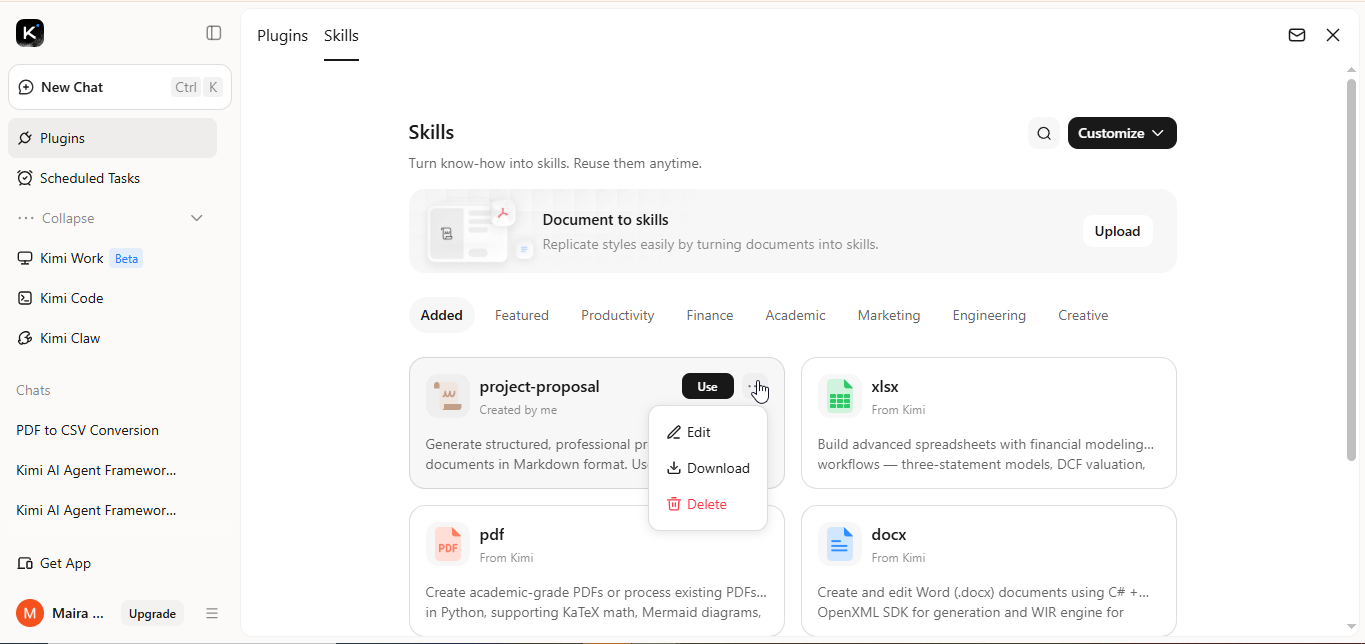1365x644 pixels.
Task: Click the Upload button
Action: coord(1117,231)
